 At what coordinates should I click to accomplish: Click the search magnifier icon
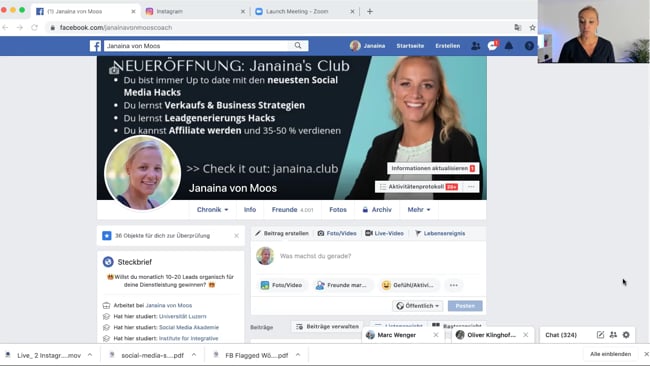298,46
